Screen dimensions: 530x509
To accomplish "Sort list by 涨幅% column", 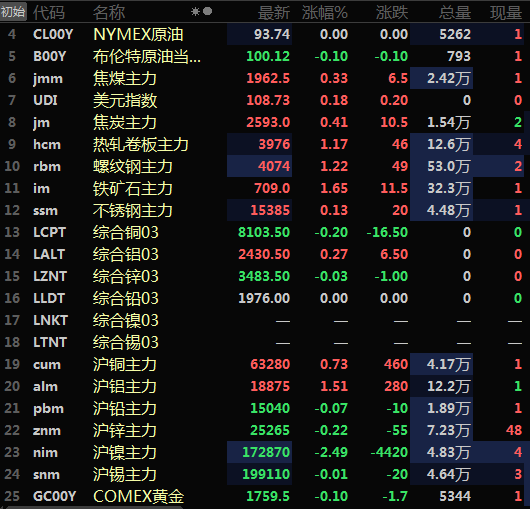I will pyautogui.click(x=325, y=13).
